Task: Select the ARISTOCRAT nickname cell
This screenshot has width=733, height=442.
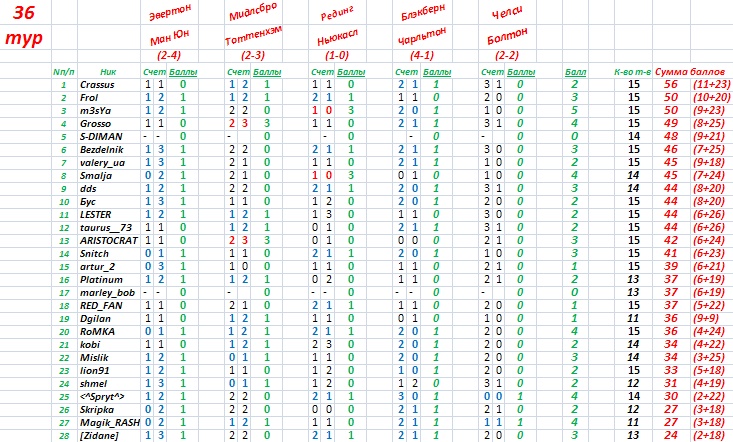Action: coord(101,242)
